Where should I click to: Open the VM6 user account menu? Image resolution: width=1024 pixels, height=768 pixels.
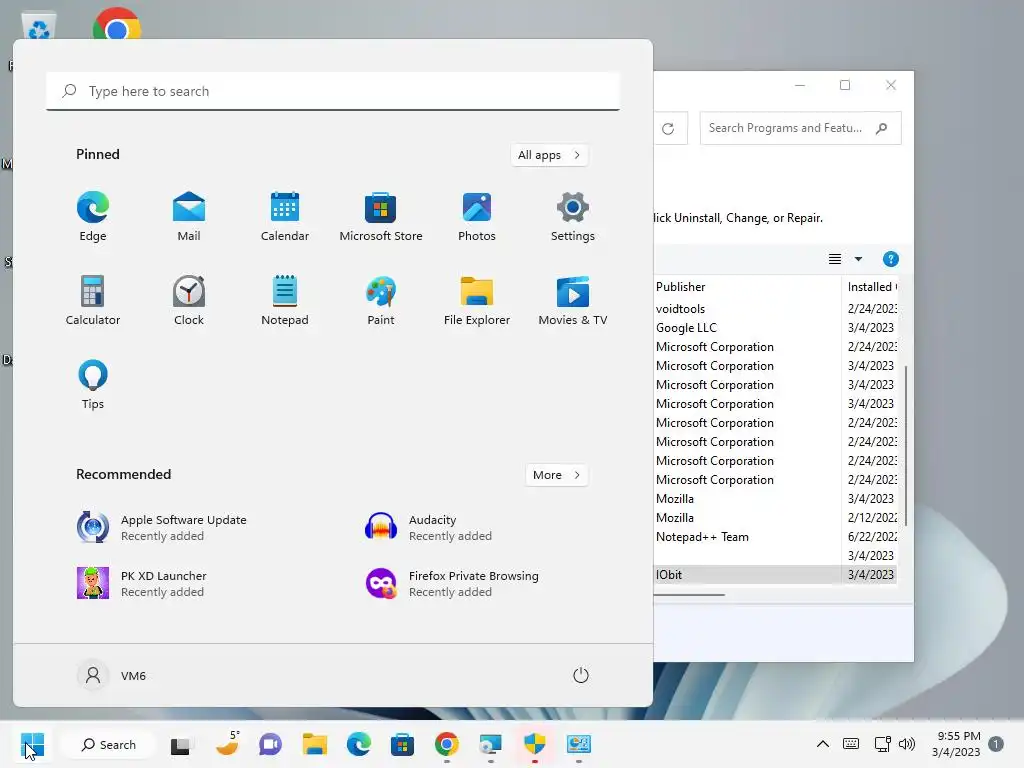pos(112,675)
